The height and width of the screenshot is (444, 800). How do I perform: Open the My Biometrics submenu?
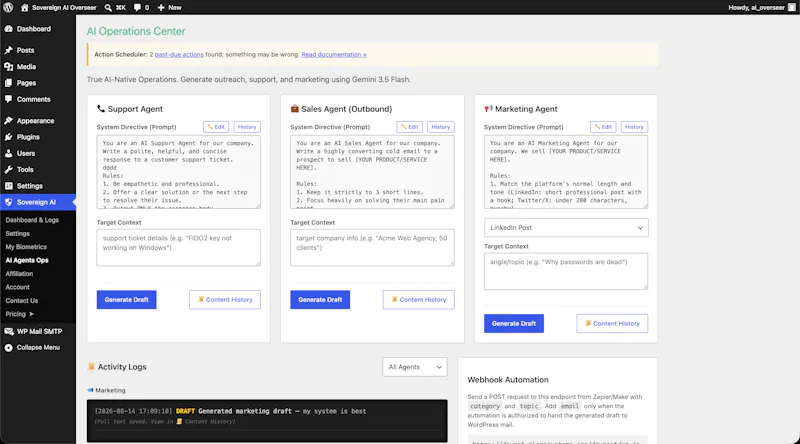[x=26, y=246]
